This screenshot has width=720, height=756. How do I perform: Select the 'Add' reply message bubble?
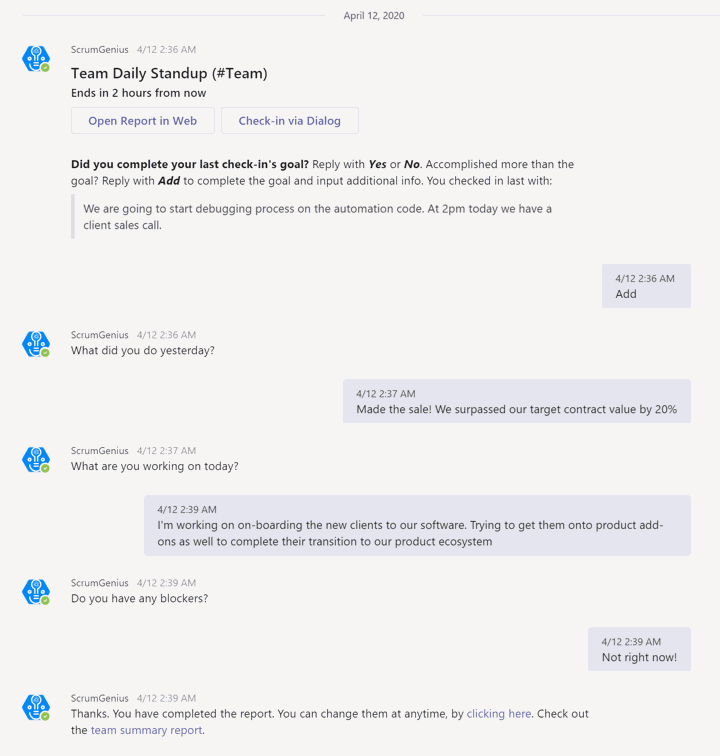[x=646, y=286]
